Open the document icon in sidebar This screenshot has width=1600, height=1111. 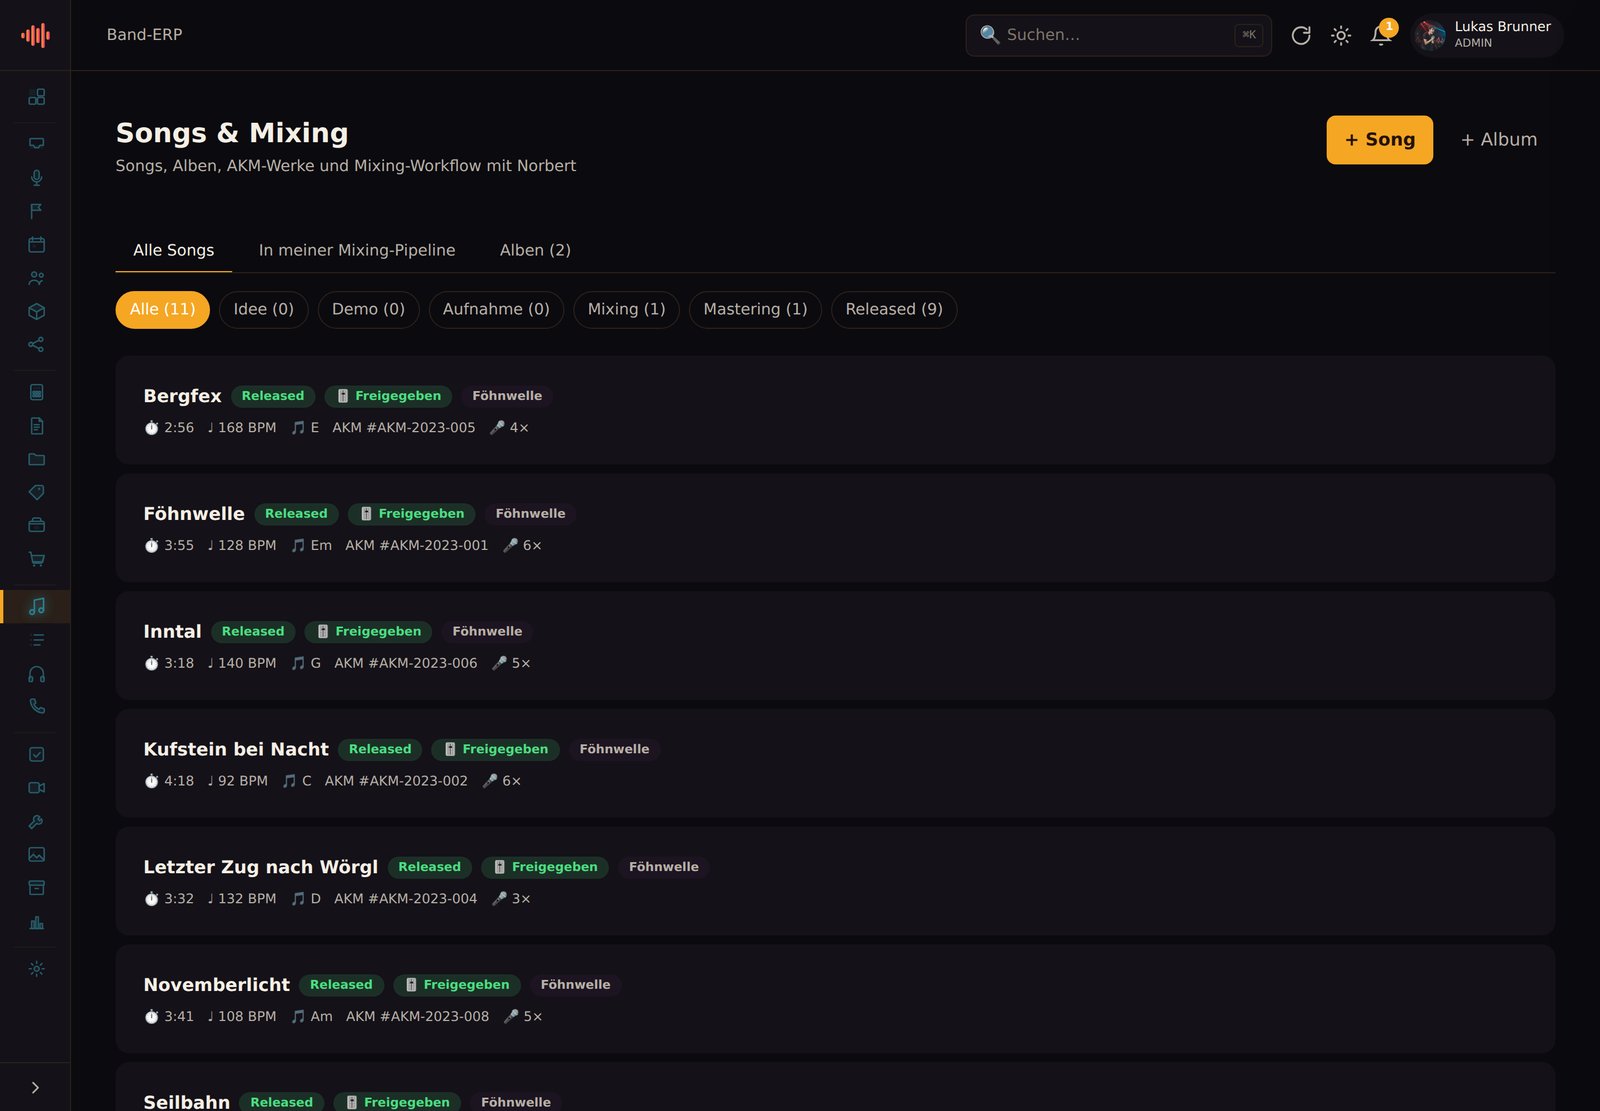point(36,426)
